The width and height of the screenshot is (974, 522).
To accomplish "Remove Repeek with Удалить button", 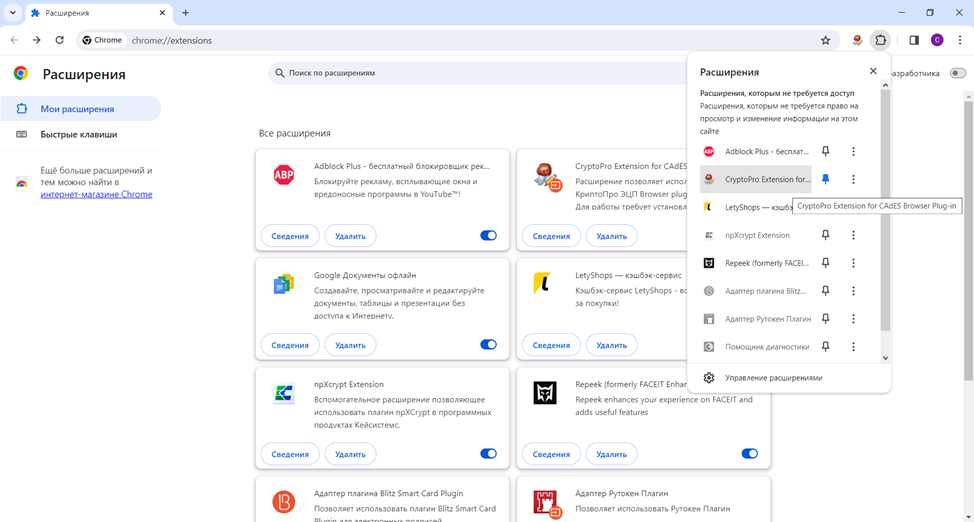I will point(611,454).
